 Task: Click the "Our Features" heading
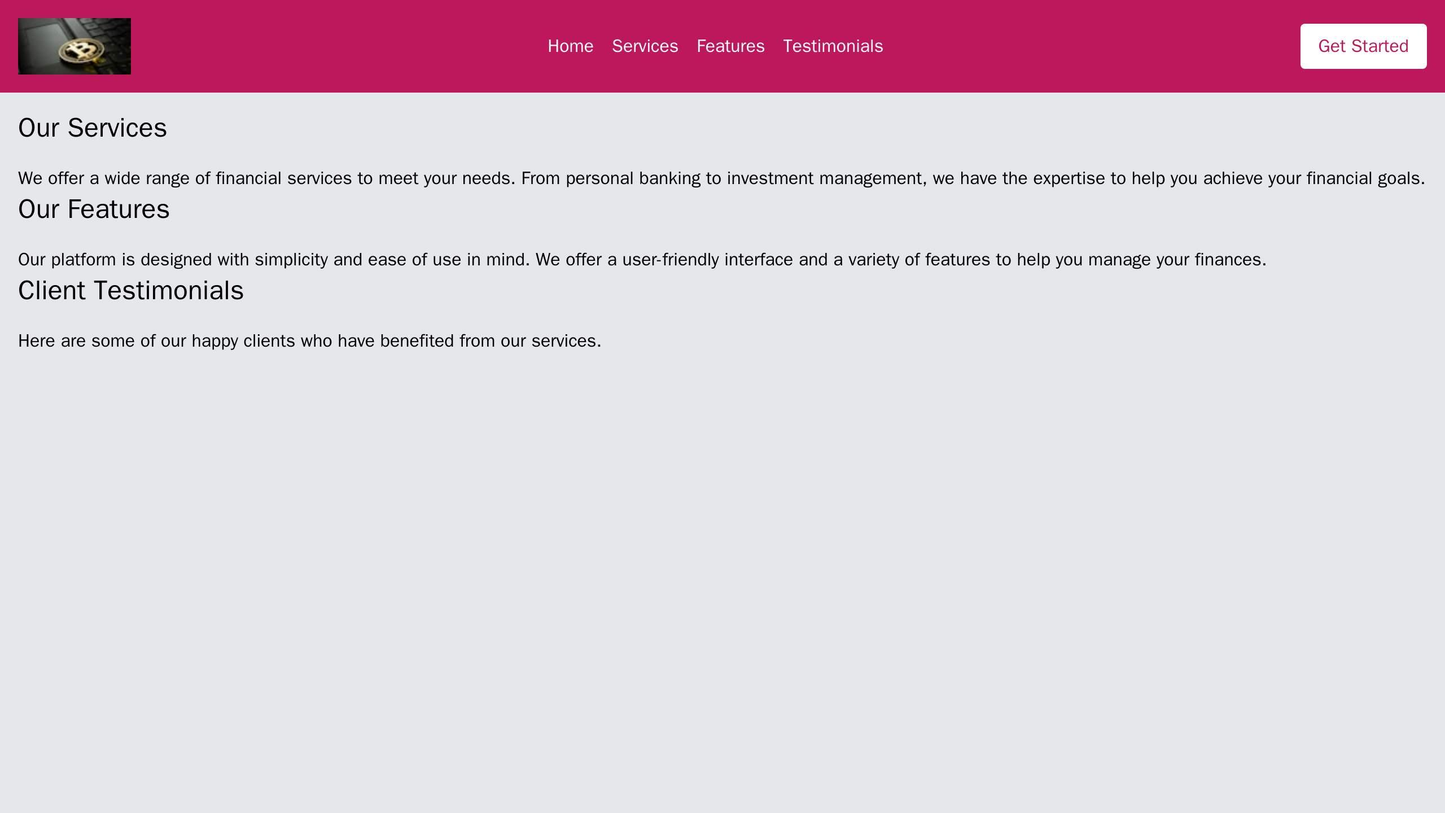94,209
